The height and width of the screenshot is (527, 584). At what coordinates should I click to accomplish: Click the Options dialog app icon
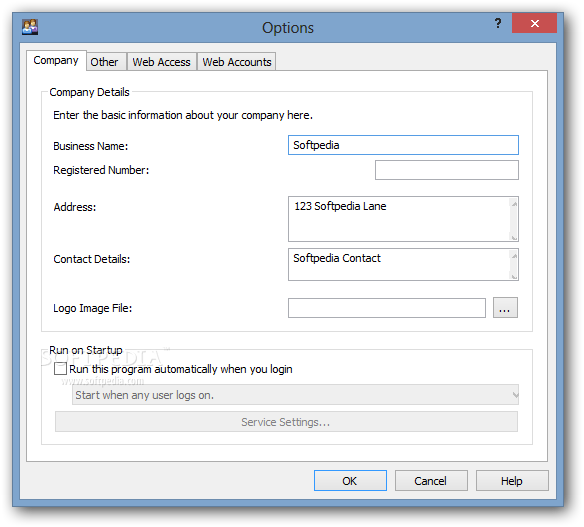click(x=30, y=27)
